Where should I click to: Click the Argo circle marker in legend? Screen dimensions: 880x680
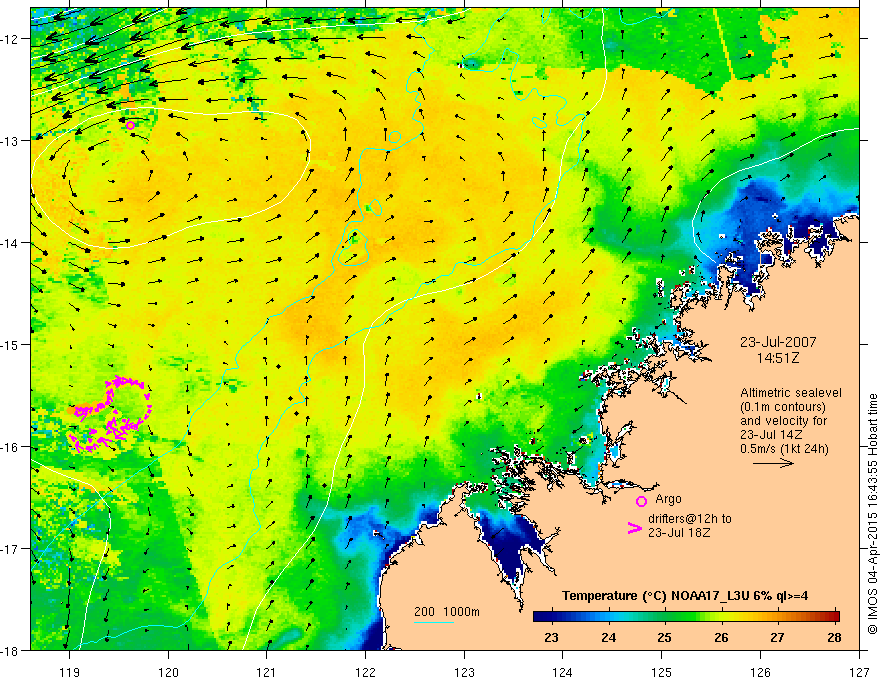(641, 501)
